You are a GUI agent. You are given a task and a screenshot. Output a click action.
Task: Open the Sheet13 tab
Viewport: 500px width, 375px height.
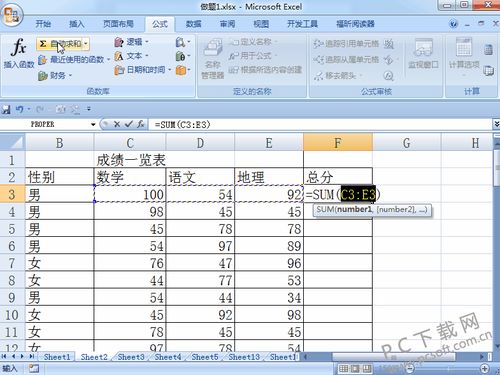coord(244,357)
